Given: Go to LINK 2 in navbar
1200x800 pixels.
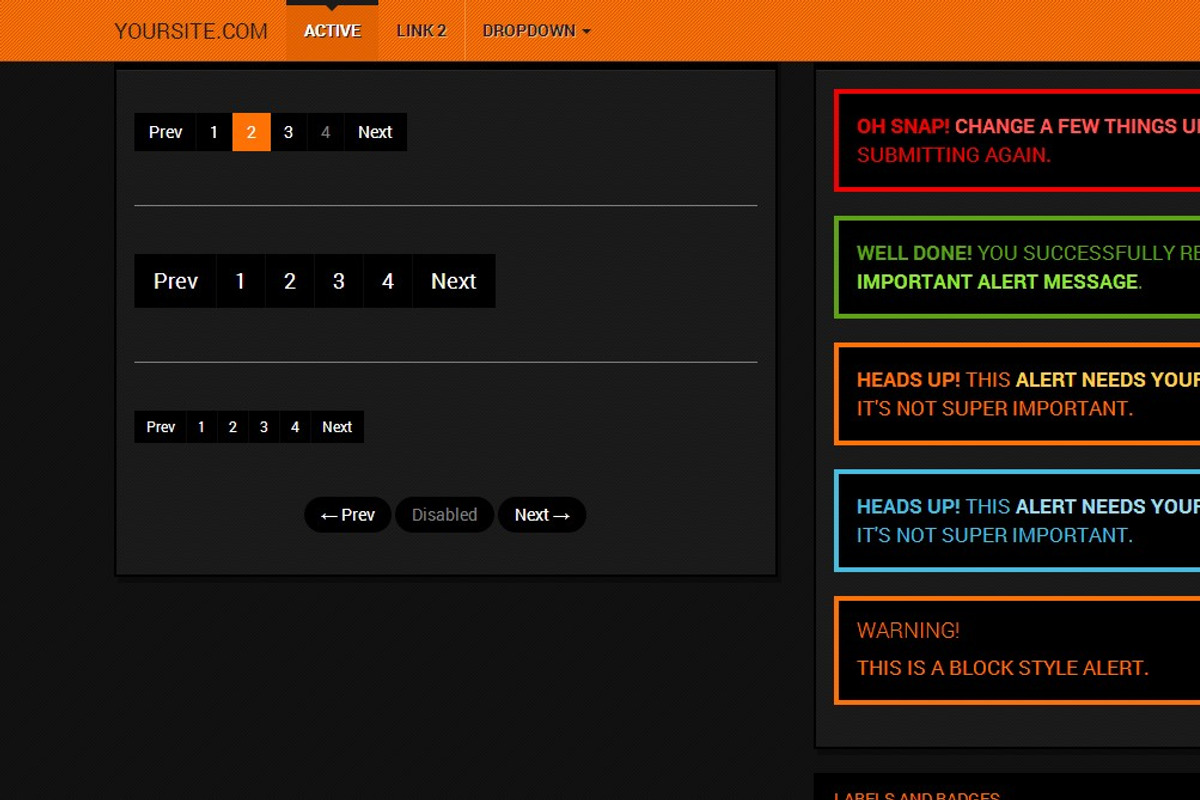Looking at the screenshot, I should pos(421,31).
